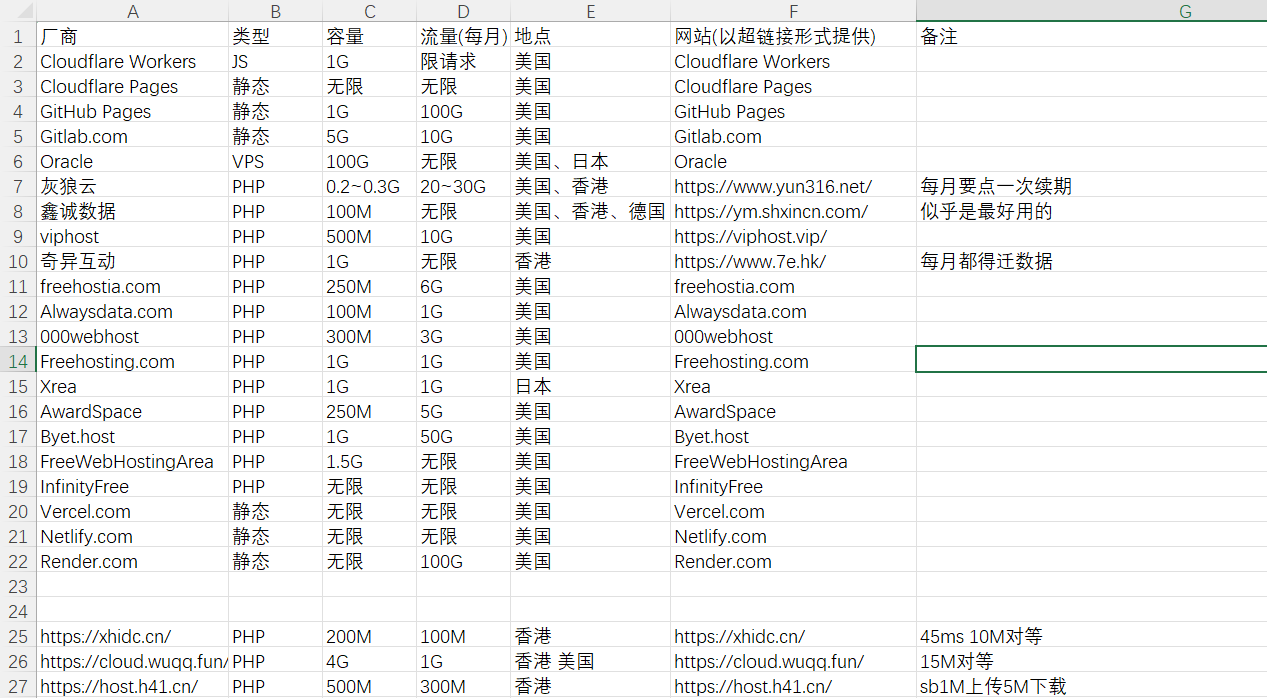The image size is (1267, 698).
Task: Open the 'InfinityFree' link in column F
Action: click(x=718, y=486)
